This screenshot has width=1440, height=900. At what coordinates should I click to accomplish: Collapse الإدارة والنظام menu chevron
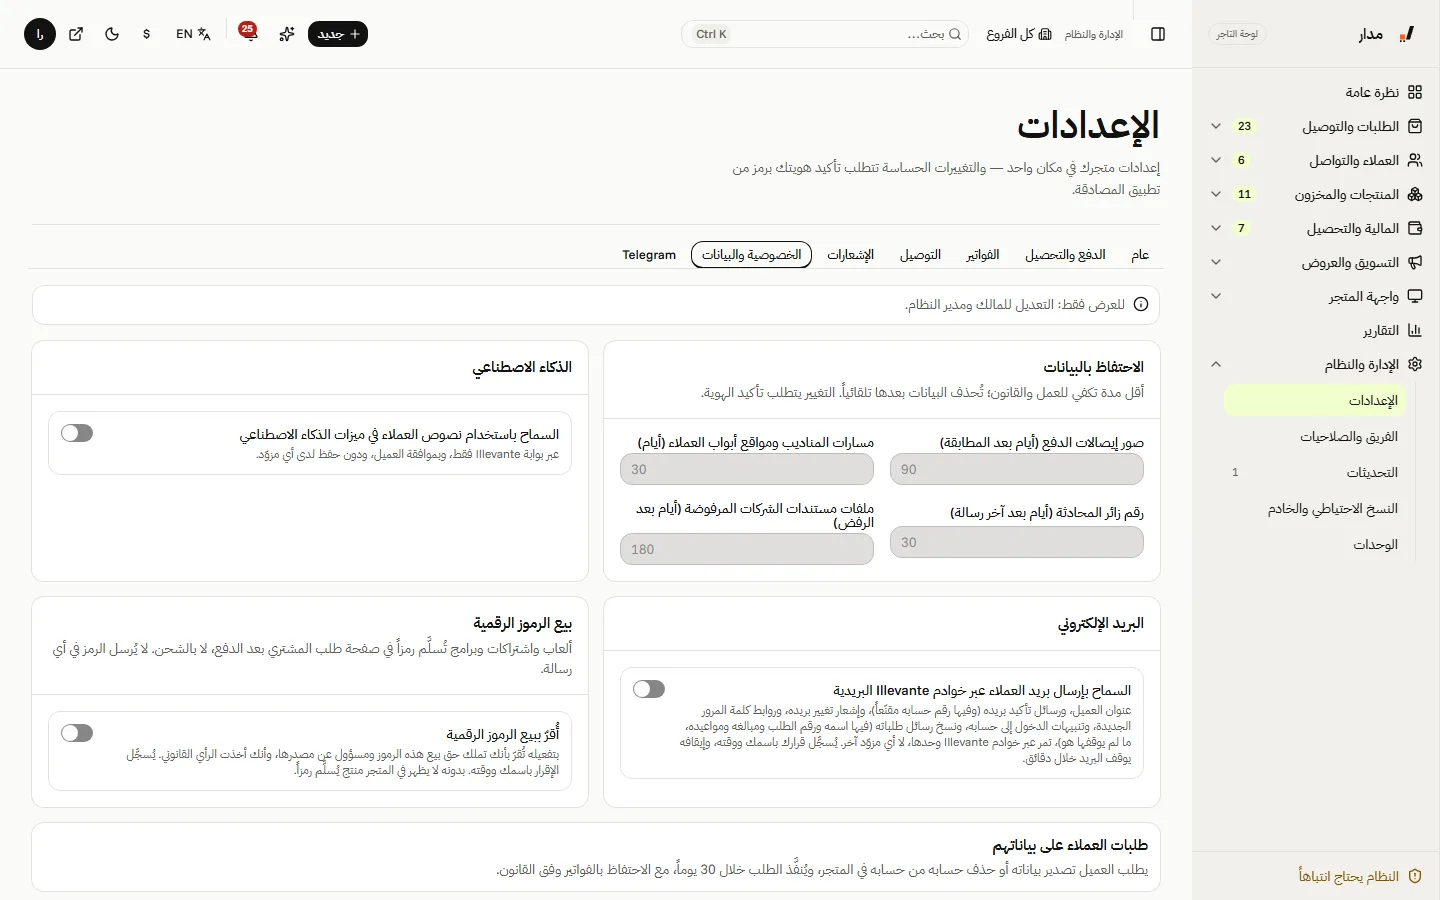[1216, 364]
